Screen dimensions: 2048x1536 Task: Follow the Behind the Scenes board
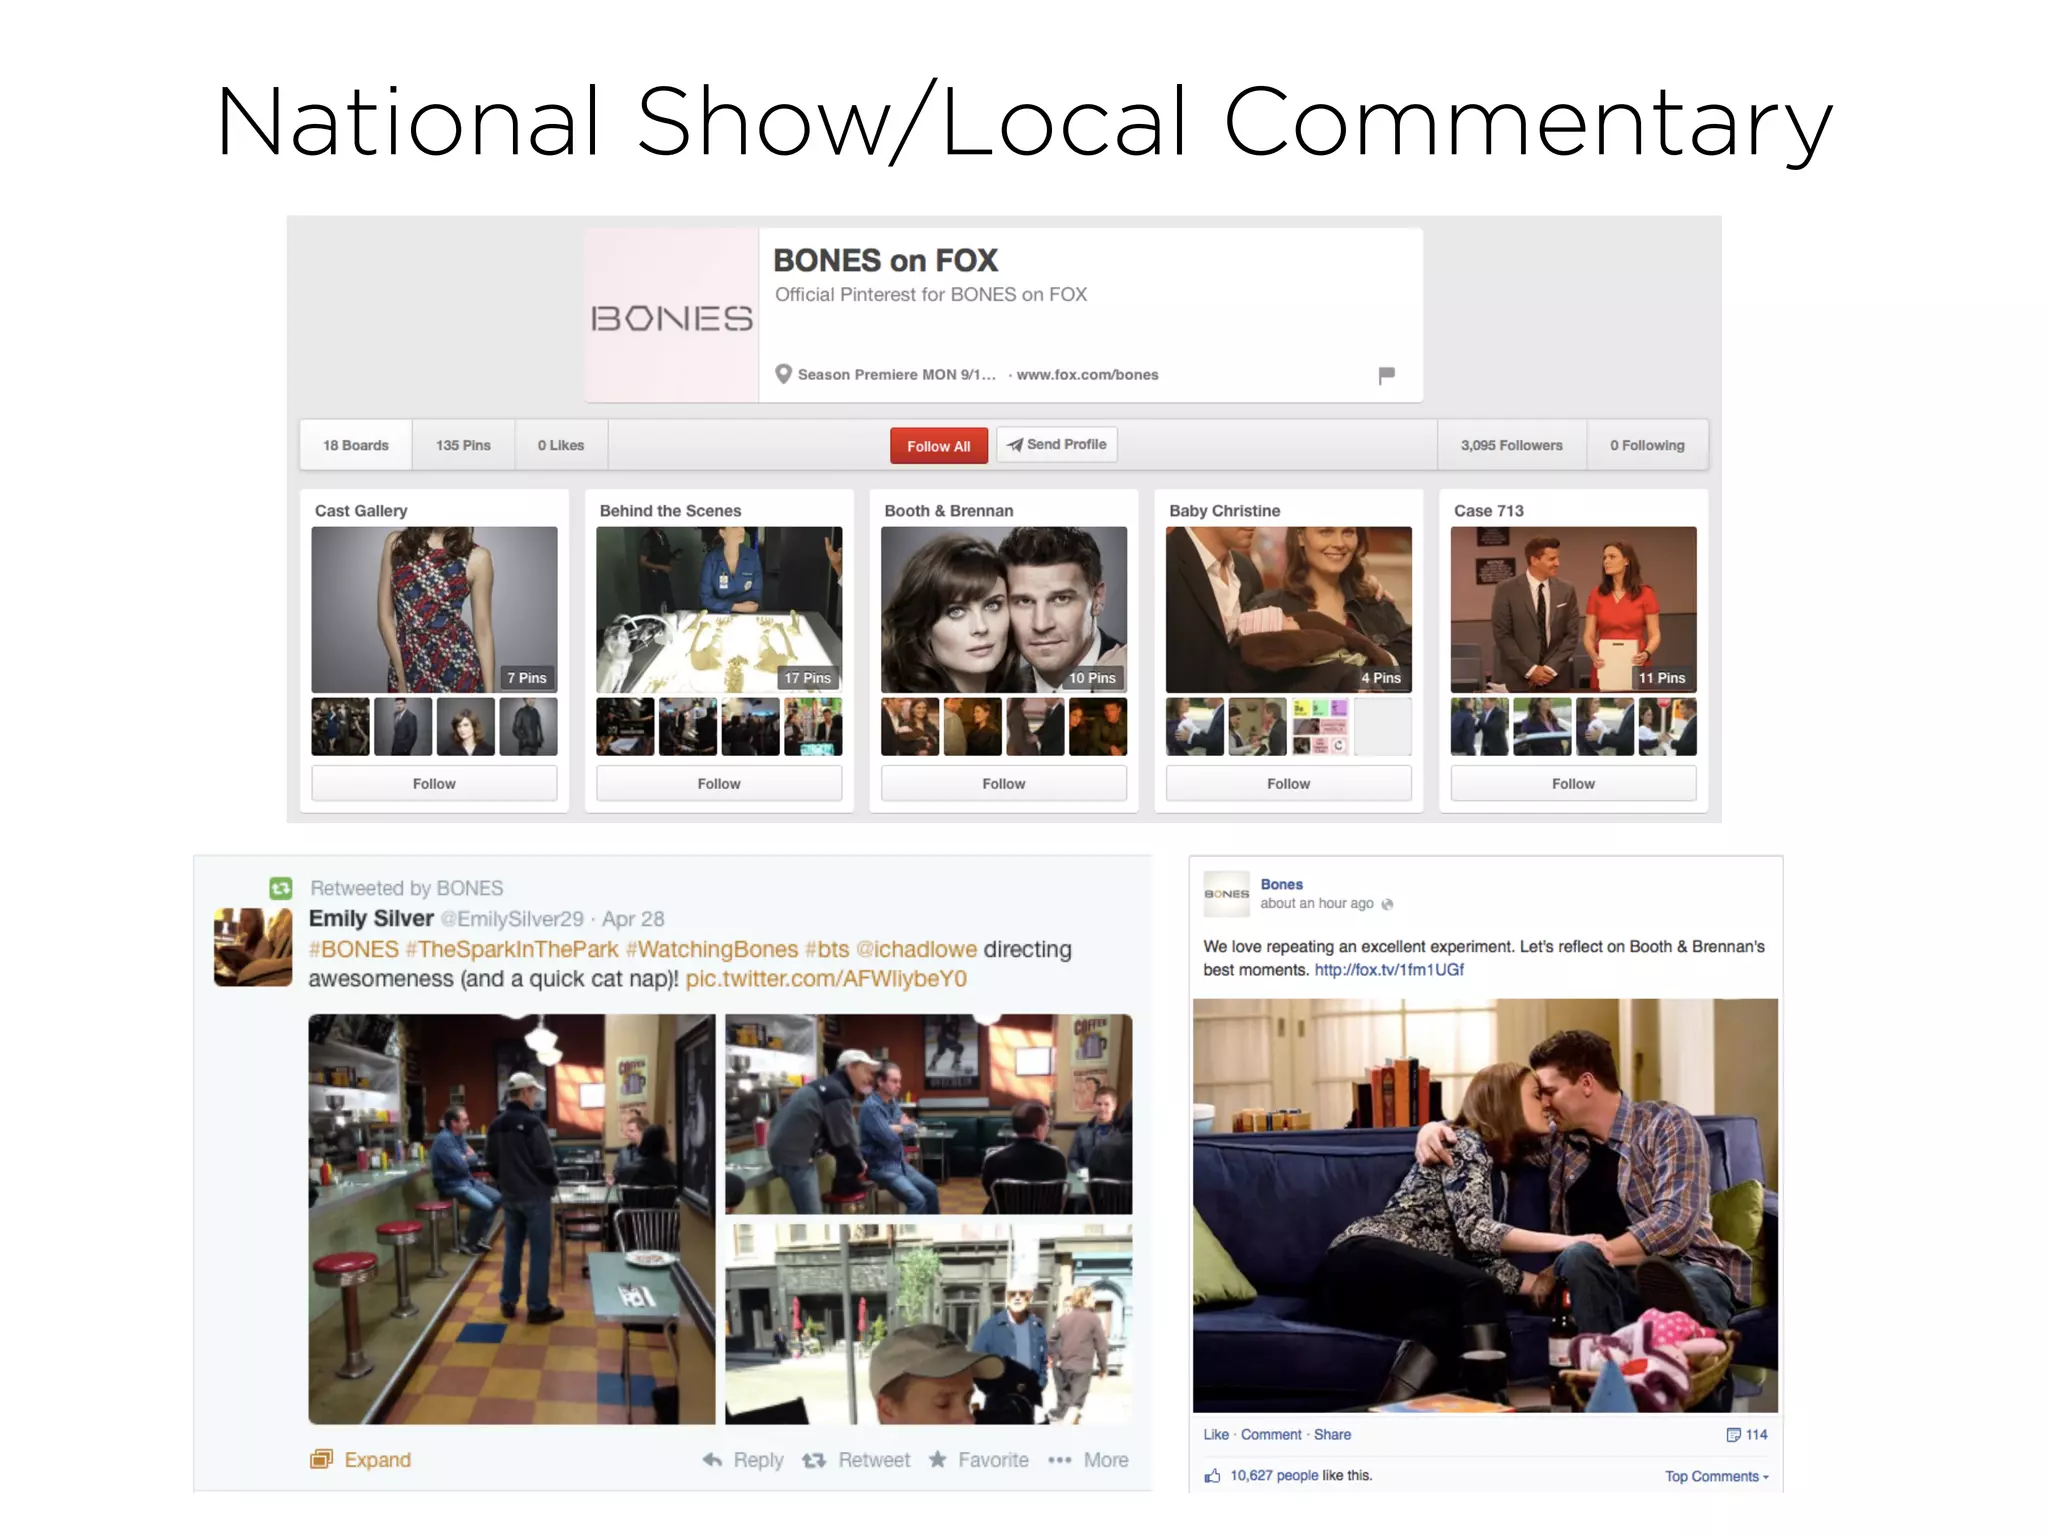[x=719, y=783]
